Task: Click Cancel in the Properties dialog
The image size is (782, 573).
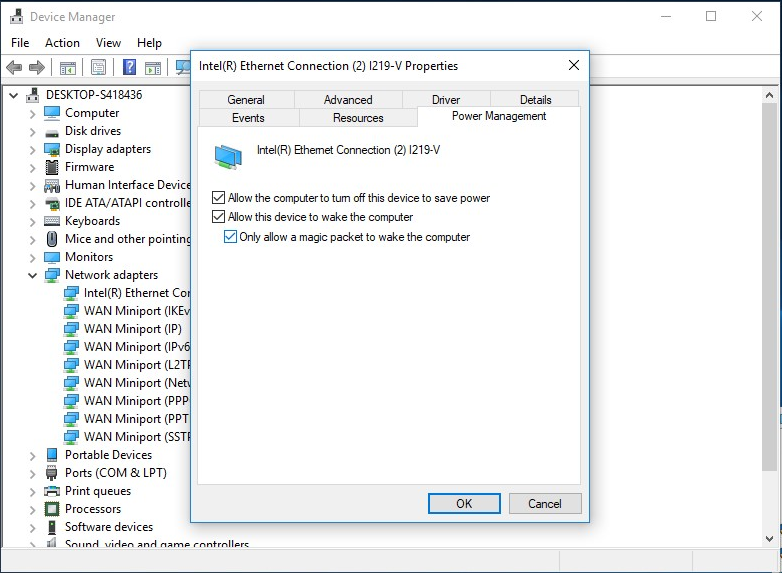Action: click(545, 504)
